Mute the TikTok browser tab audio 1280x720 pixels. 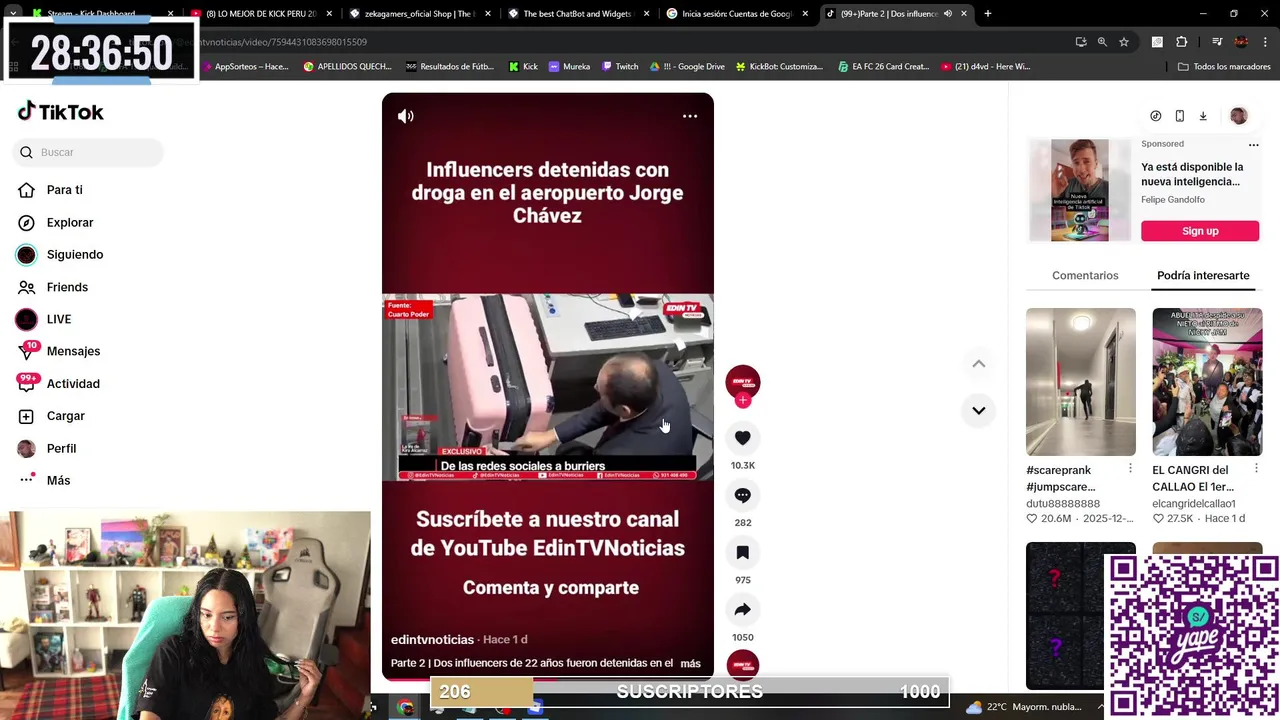[947, 14]
